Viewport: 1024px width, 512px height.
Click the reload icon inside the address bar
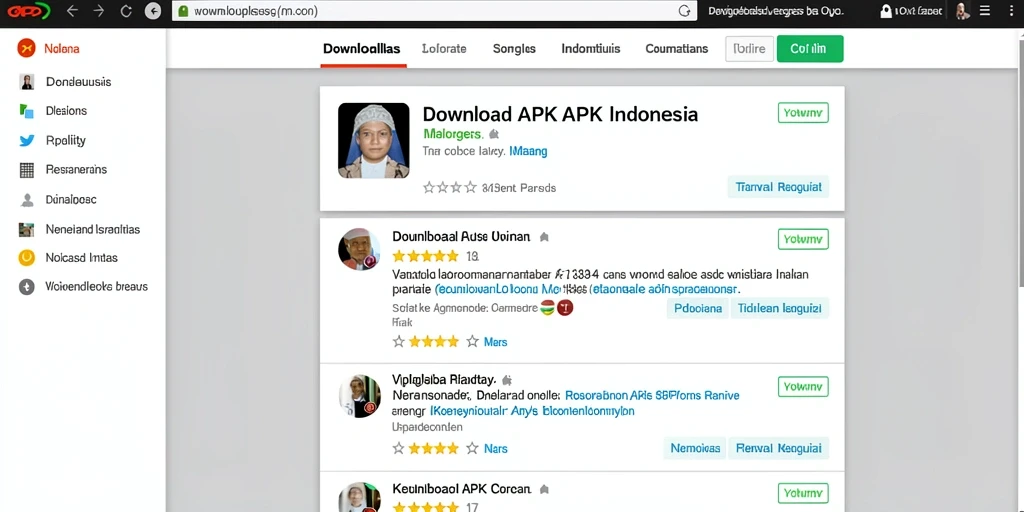(684, 10)
